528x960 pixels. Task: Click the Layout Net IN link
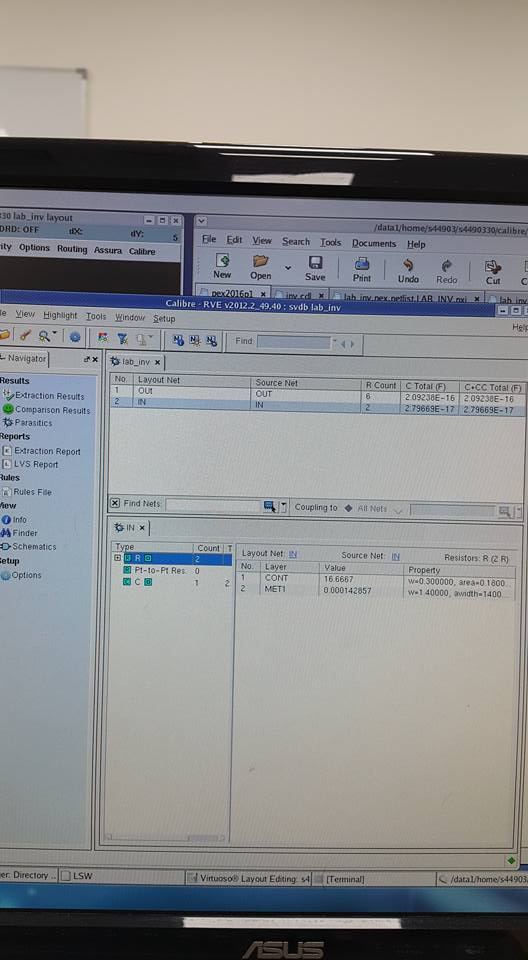[293, 553]
